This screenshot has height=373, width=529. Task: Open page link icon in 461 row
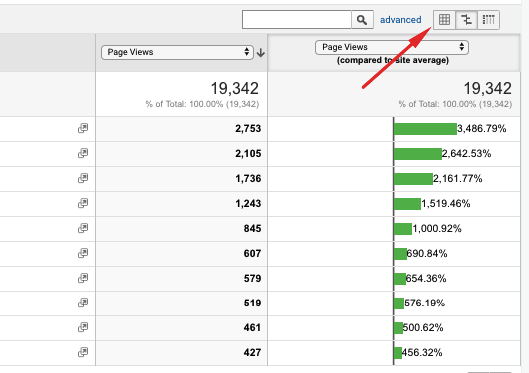83,327
